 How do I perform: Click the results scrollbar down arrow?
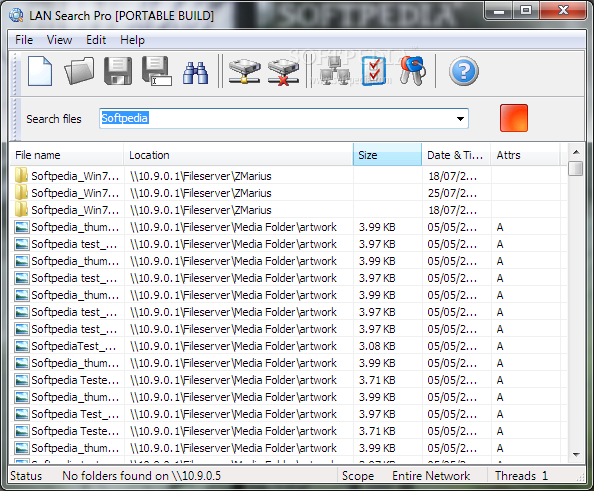pyautogui.click(x=576, y=454)
